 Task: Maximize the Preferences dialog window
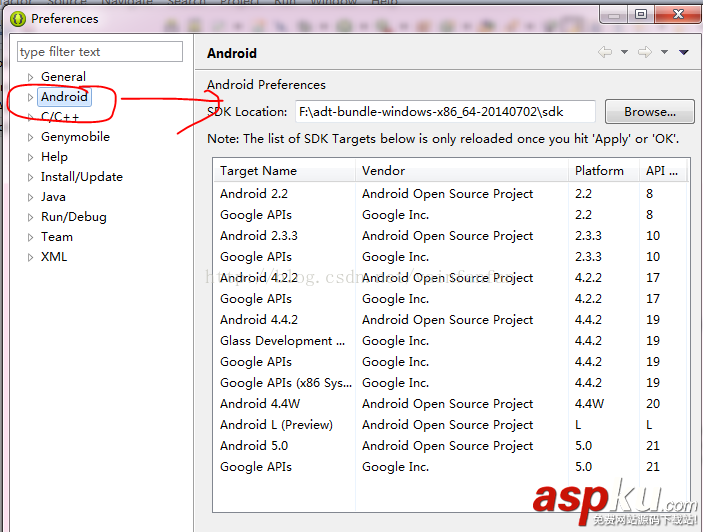click(x=641, y=14)
